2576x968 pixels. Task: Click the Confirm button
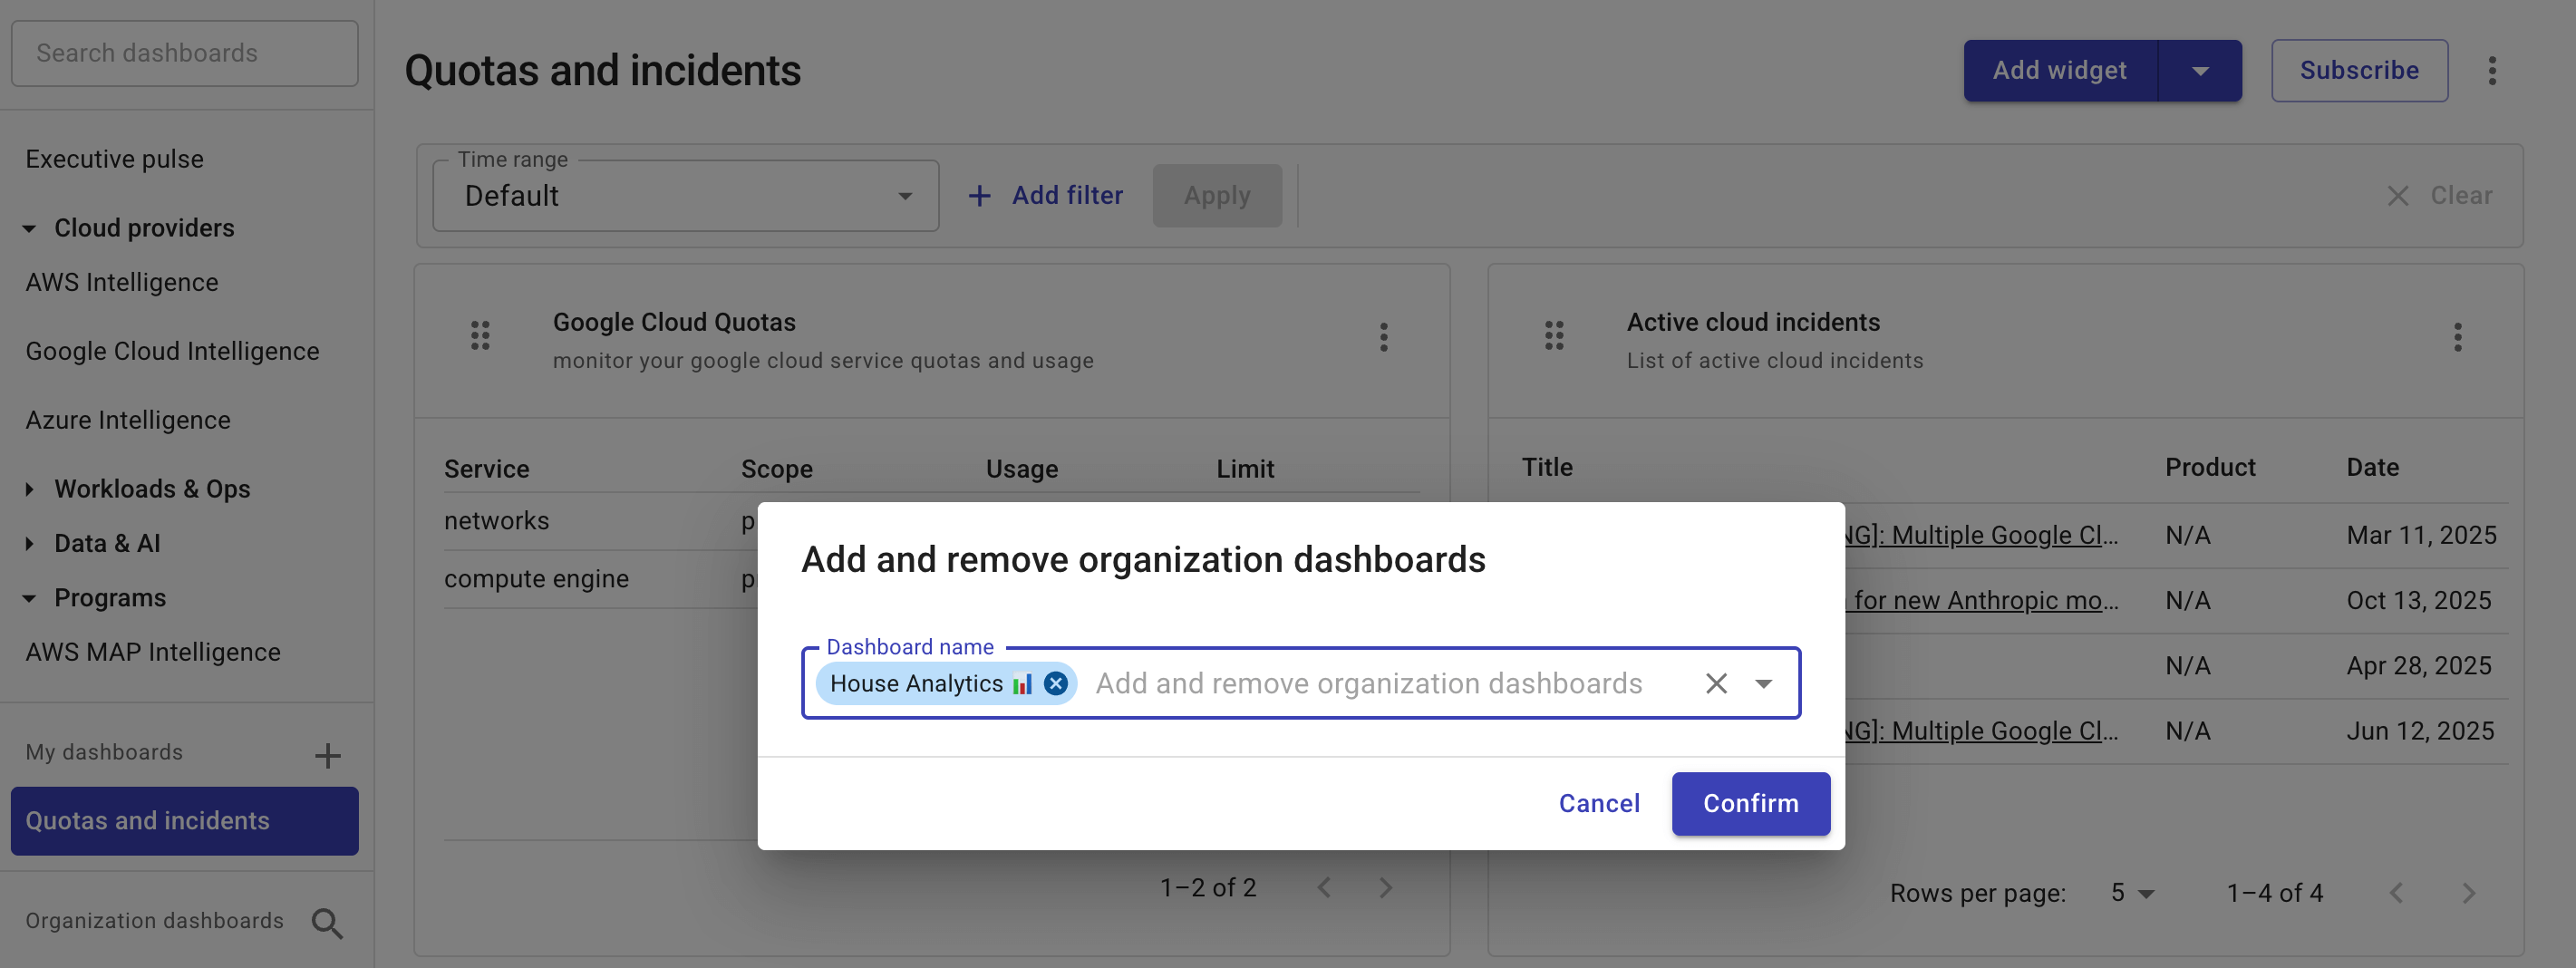click(1749, 803)
